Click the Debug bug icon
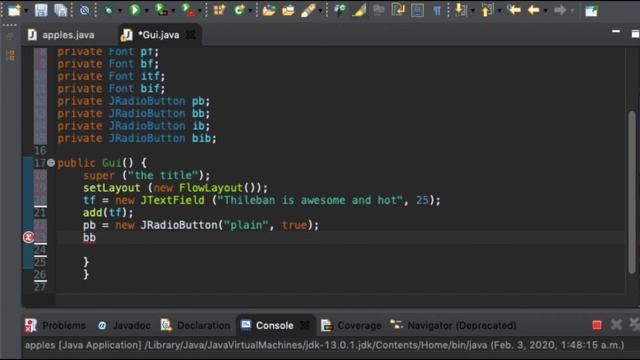This screenshot has width=640, height=360. click(109, 10)
